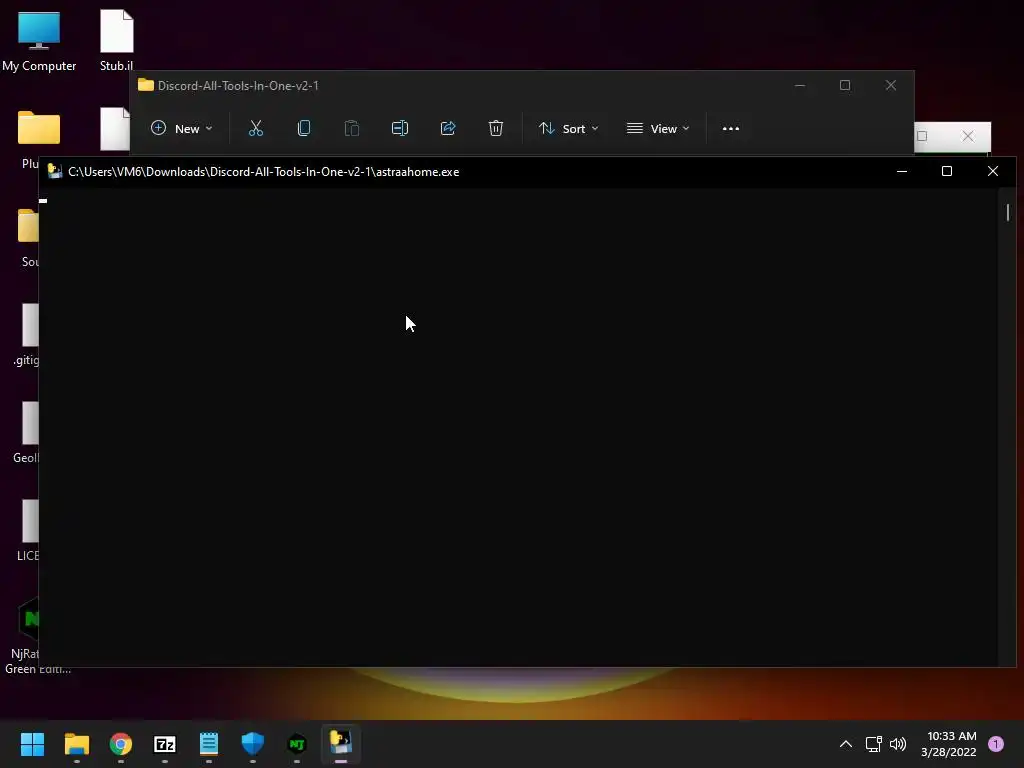
Task: Open Google Chrome from the taskbar
Action: pyautogui.click(x=121, y=744)
